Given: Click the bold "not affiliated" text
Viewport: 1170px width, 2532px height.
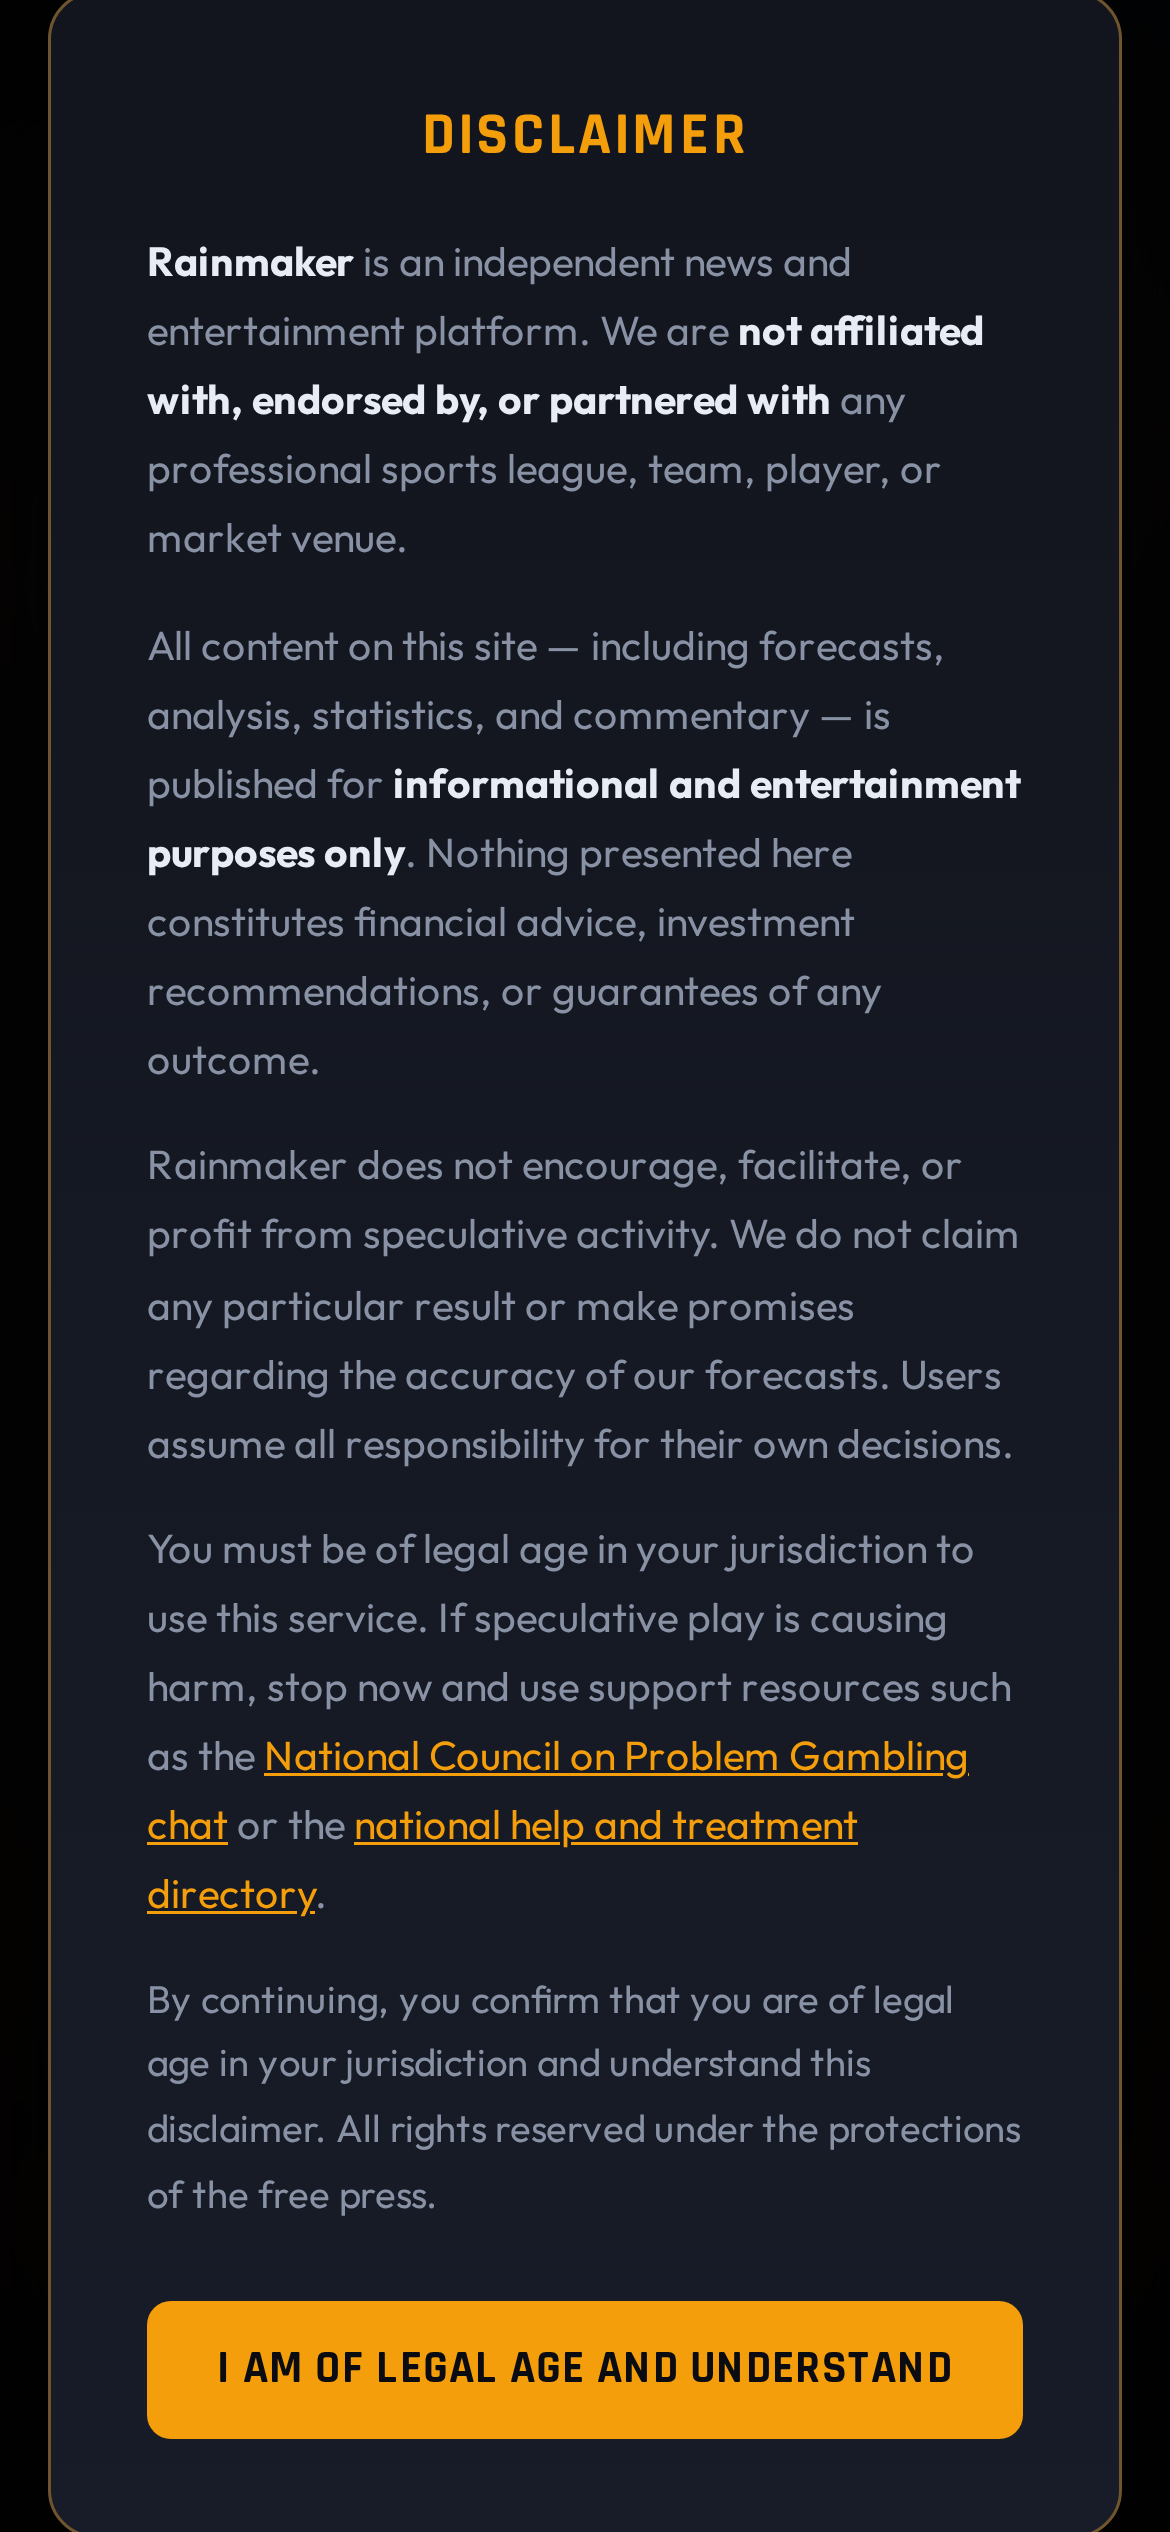Looking at the screenshot, I should click(860, 332).
